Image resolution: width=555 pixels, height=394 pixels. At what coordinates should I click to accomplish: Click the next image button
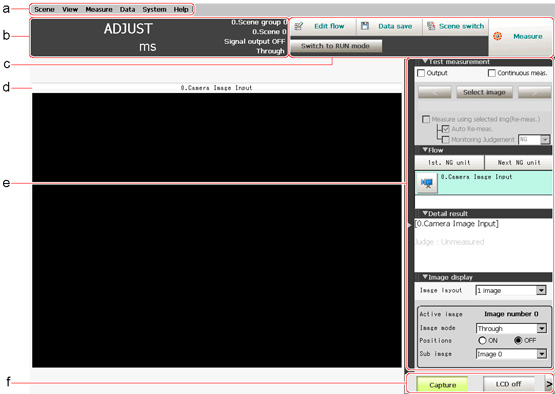pyautogui.click(x=534, y=92)
